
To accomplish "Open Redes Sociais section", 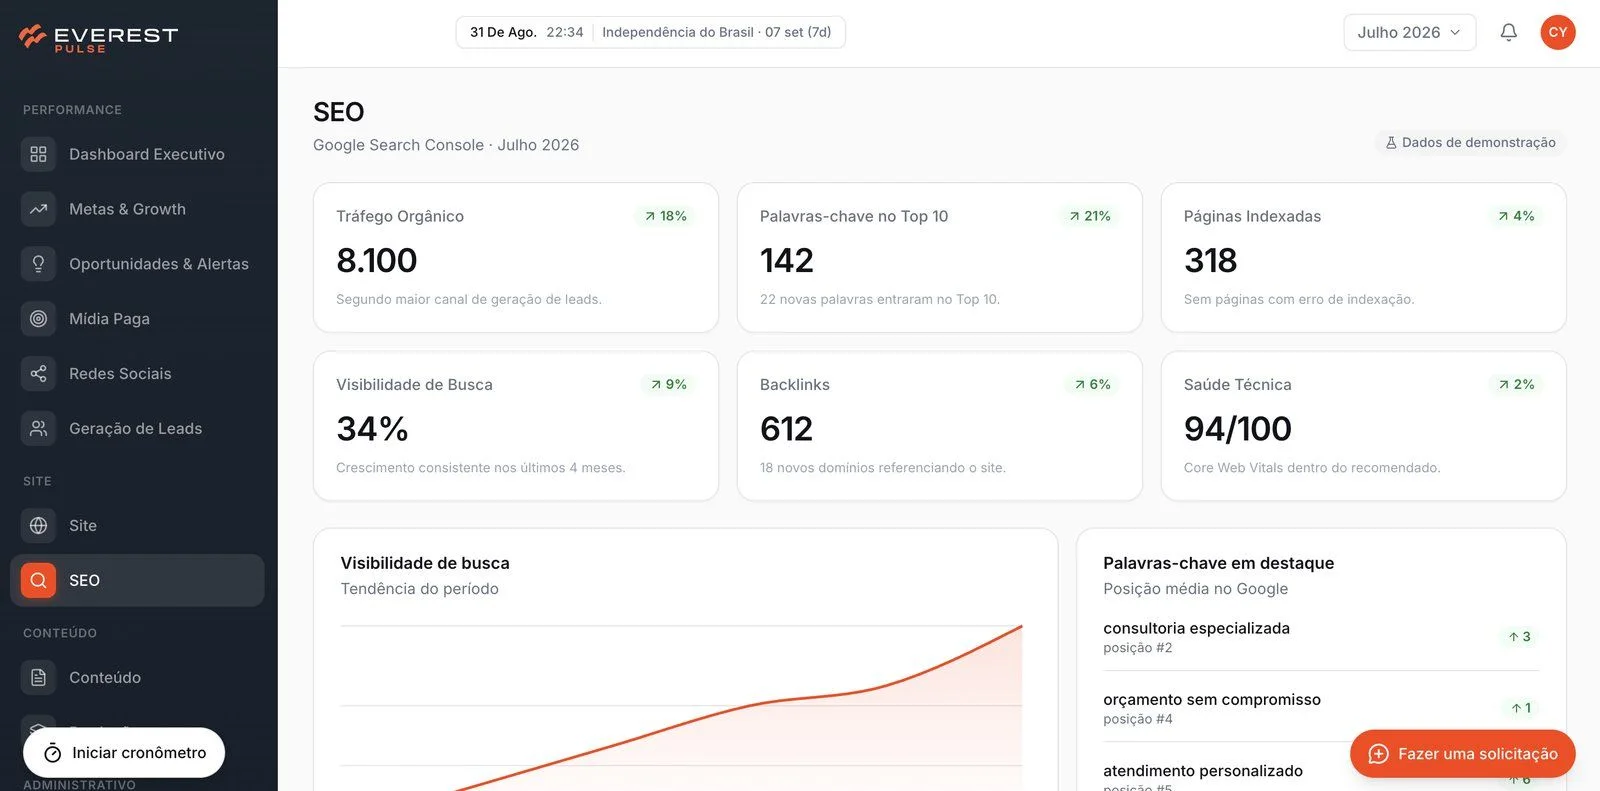I will 137,374.
